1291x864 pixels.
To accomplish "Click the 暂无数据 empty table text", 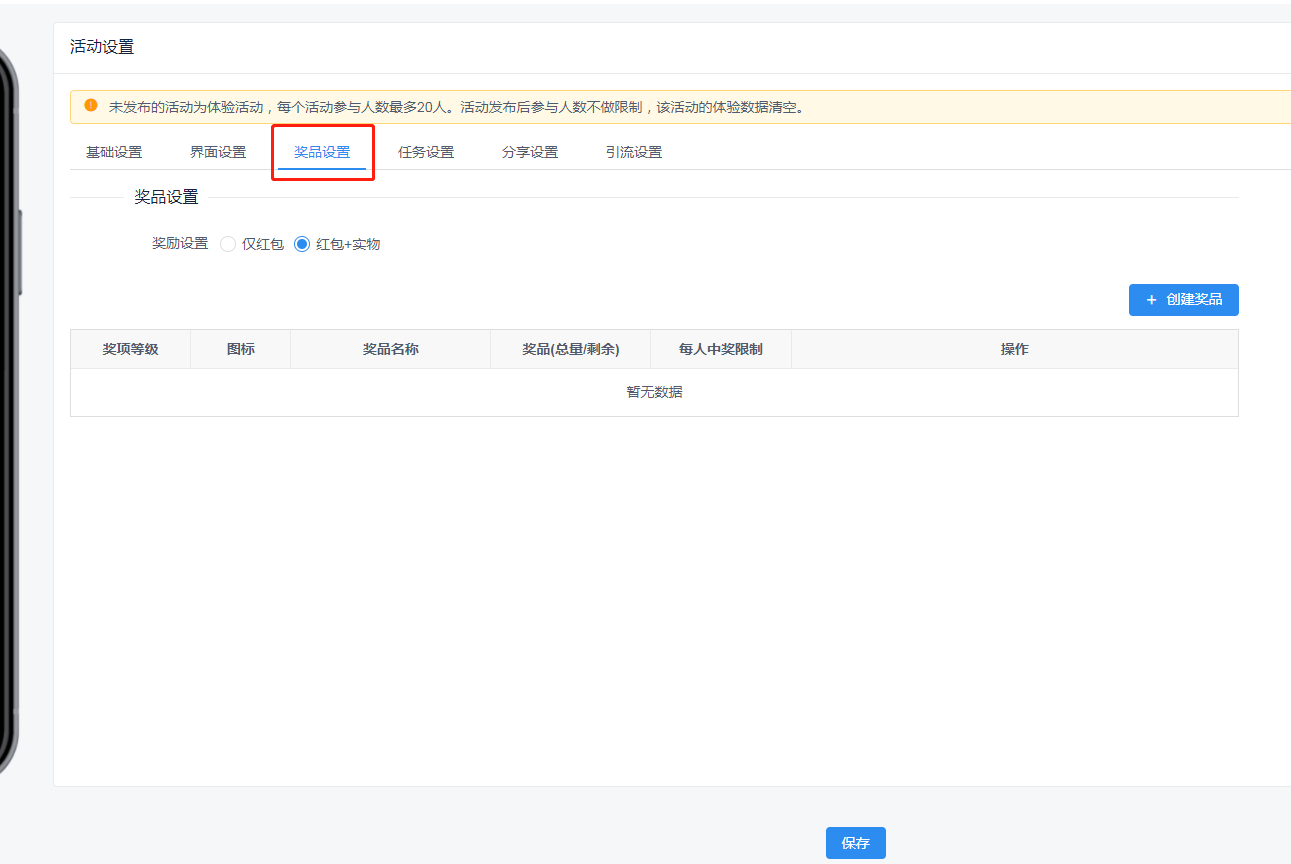I will (655, 392).
